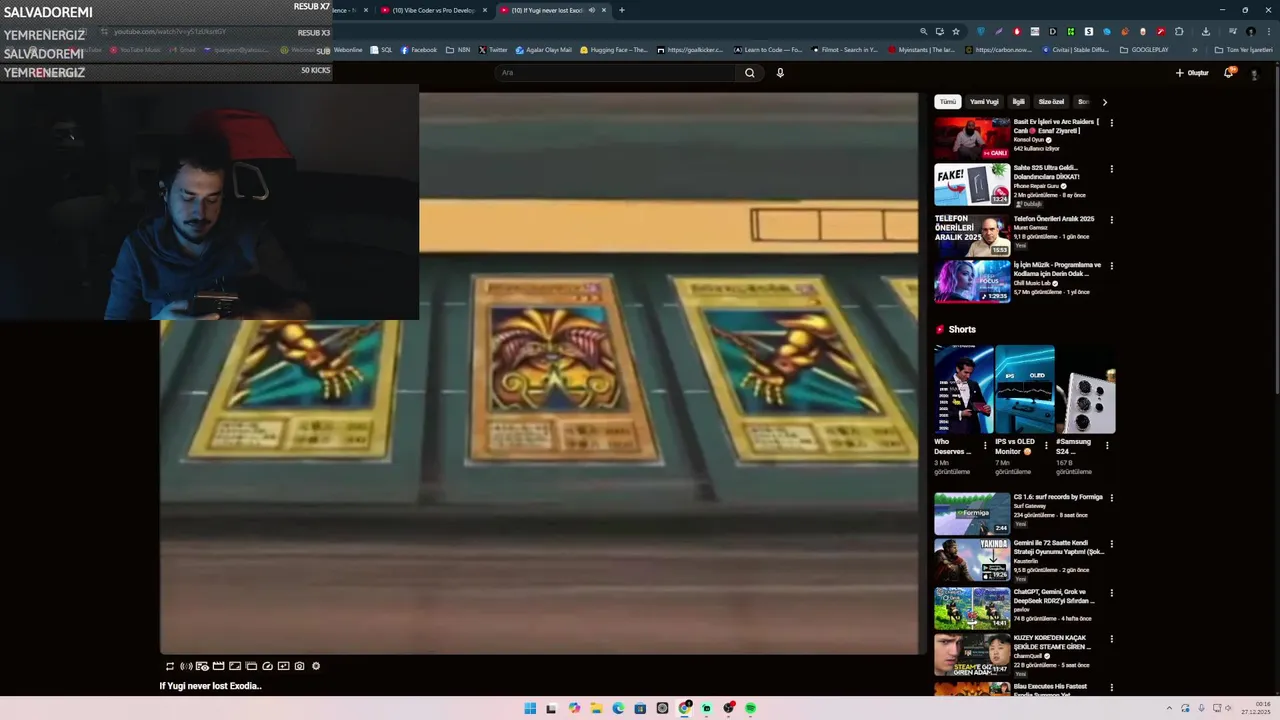Take a video screenshot with camera icon
Viewport: 1280px width, 720px height.
(x=299, y=666)
